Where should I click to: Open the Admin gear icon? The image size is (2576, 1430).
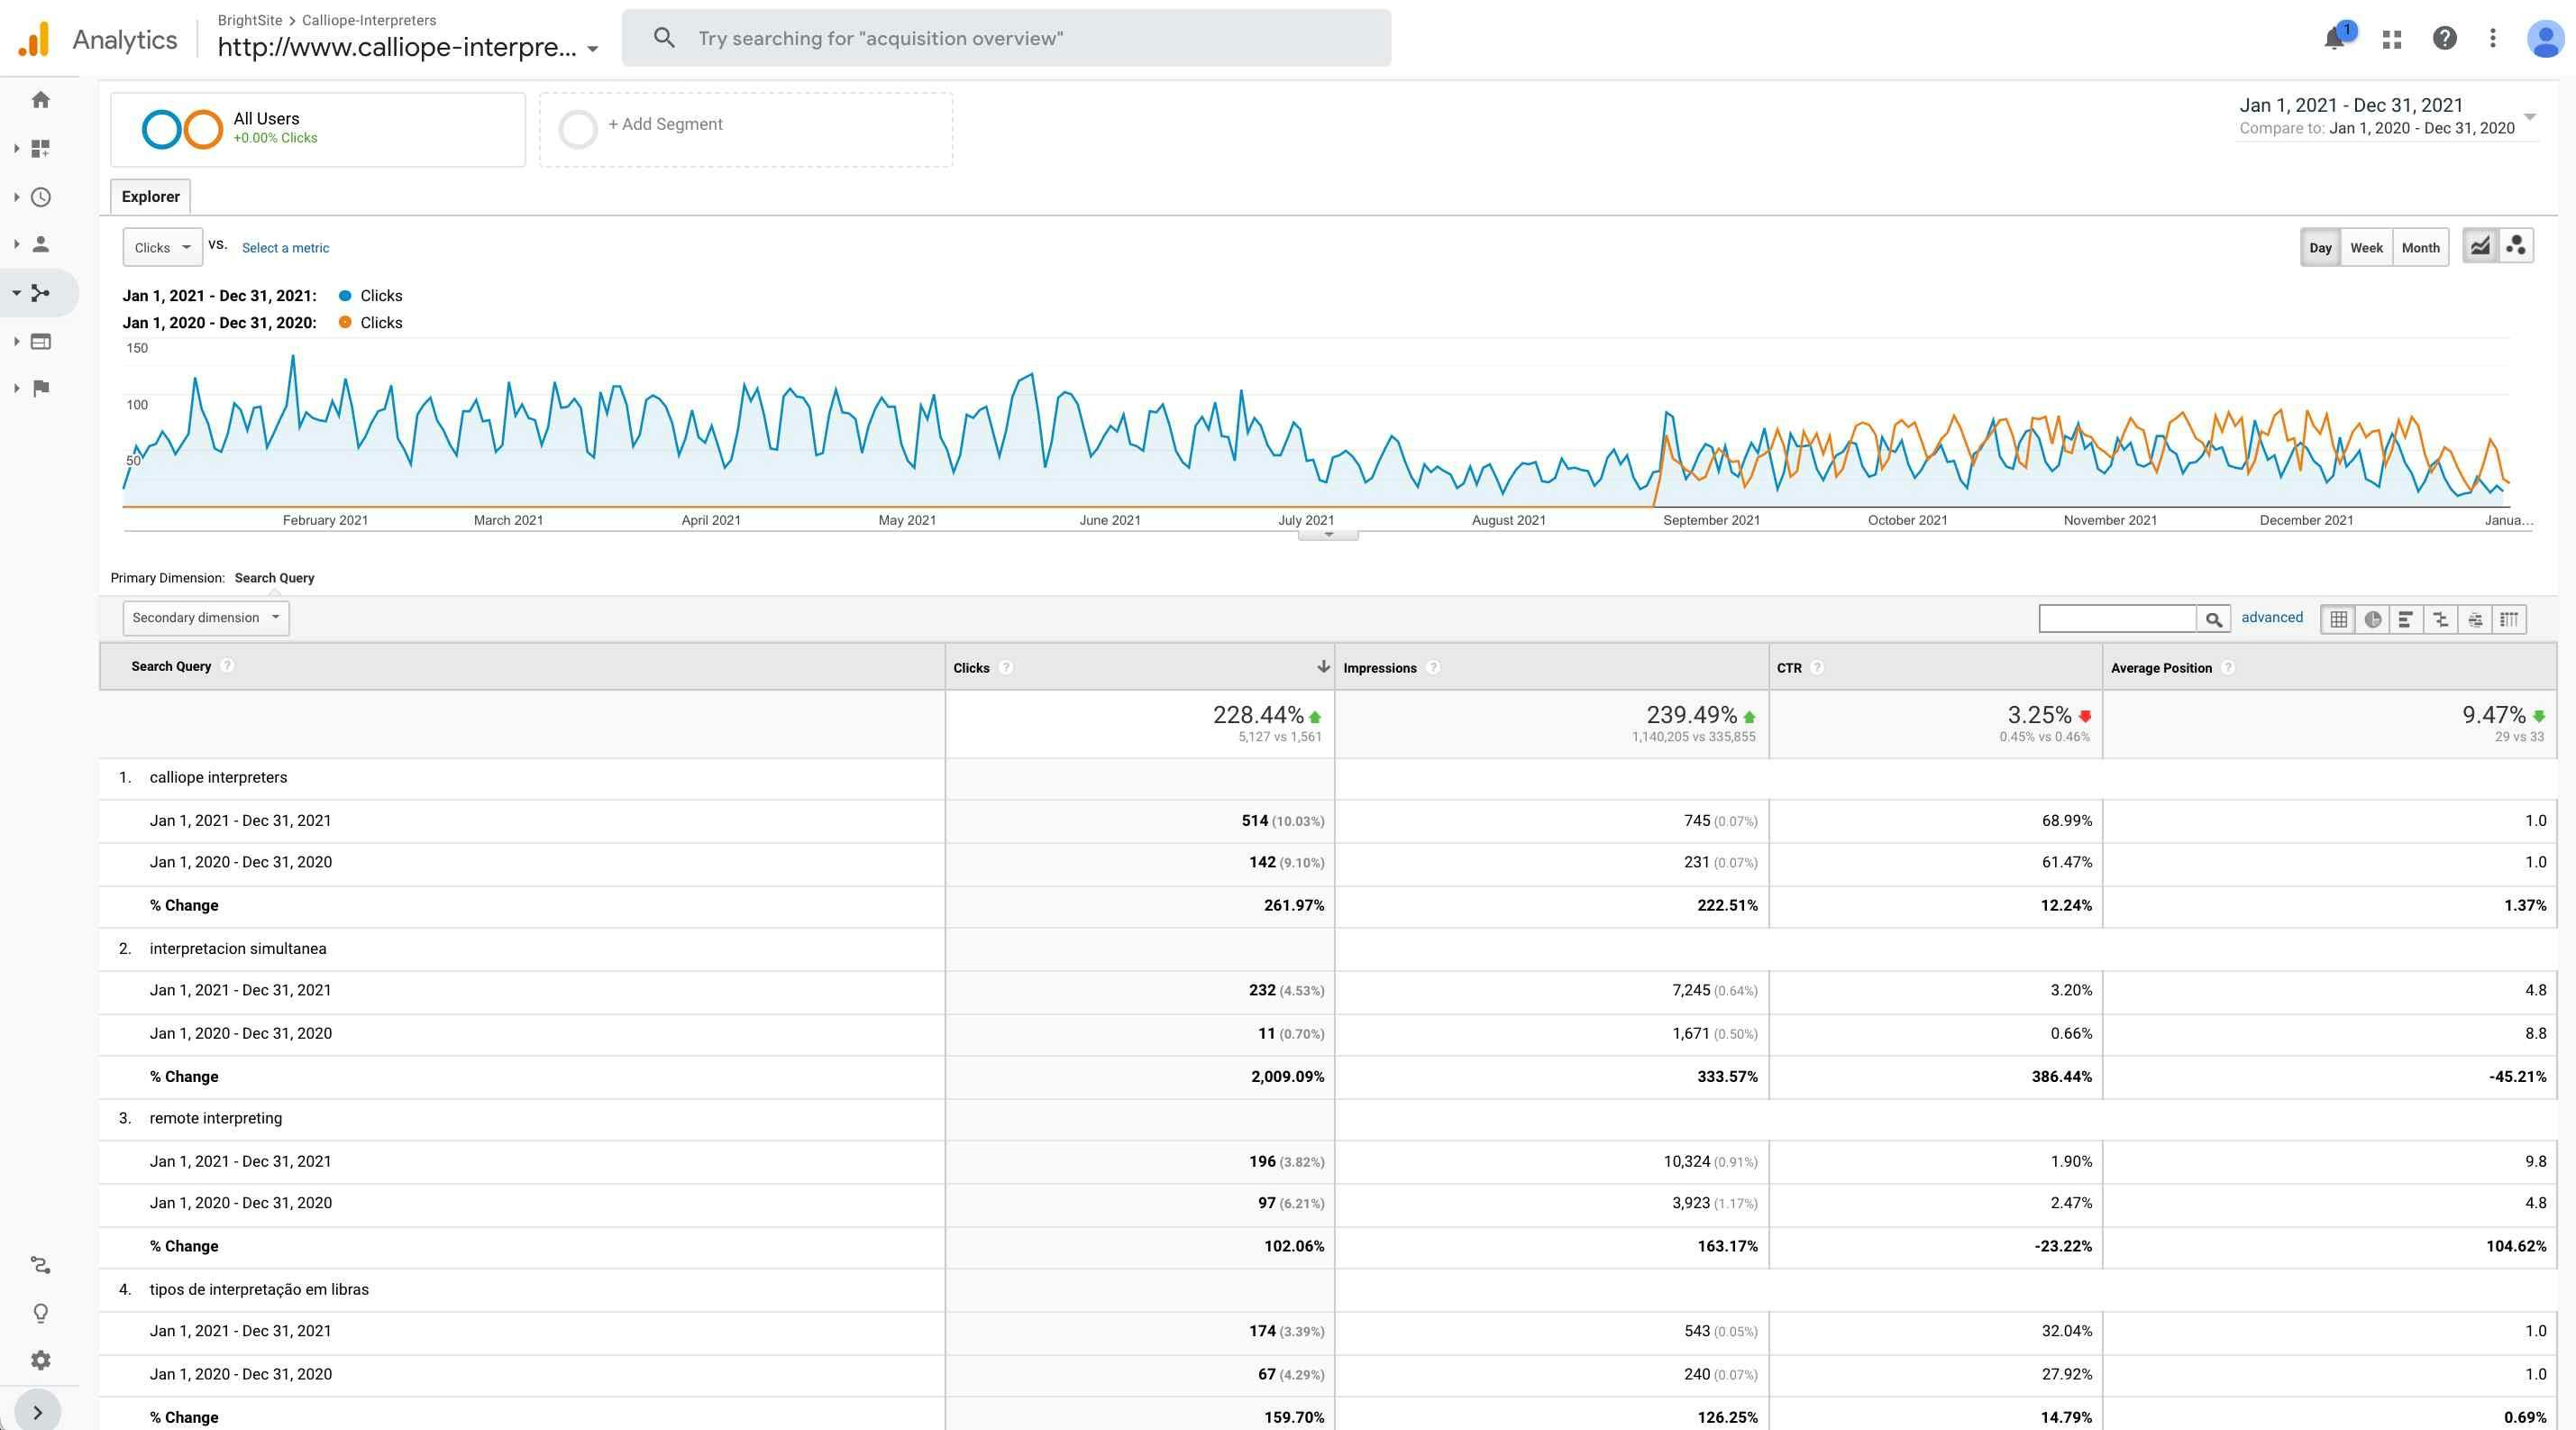point(41,1360)
